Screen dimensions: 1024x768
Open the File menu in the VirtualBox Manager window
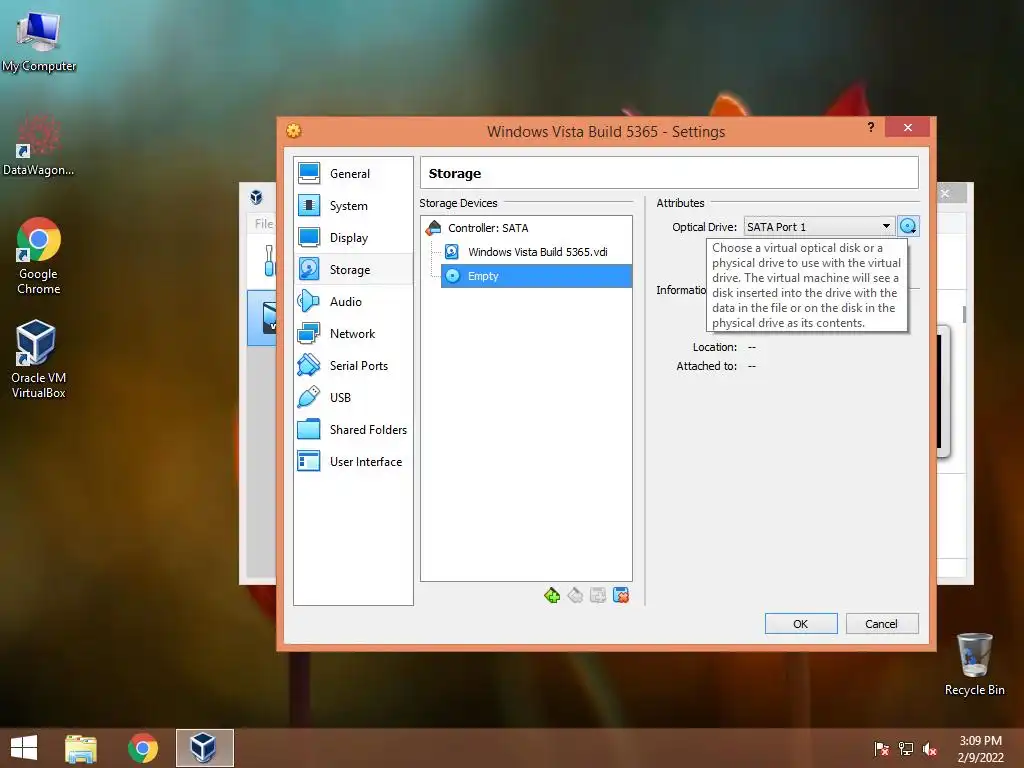[263, 223]
